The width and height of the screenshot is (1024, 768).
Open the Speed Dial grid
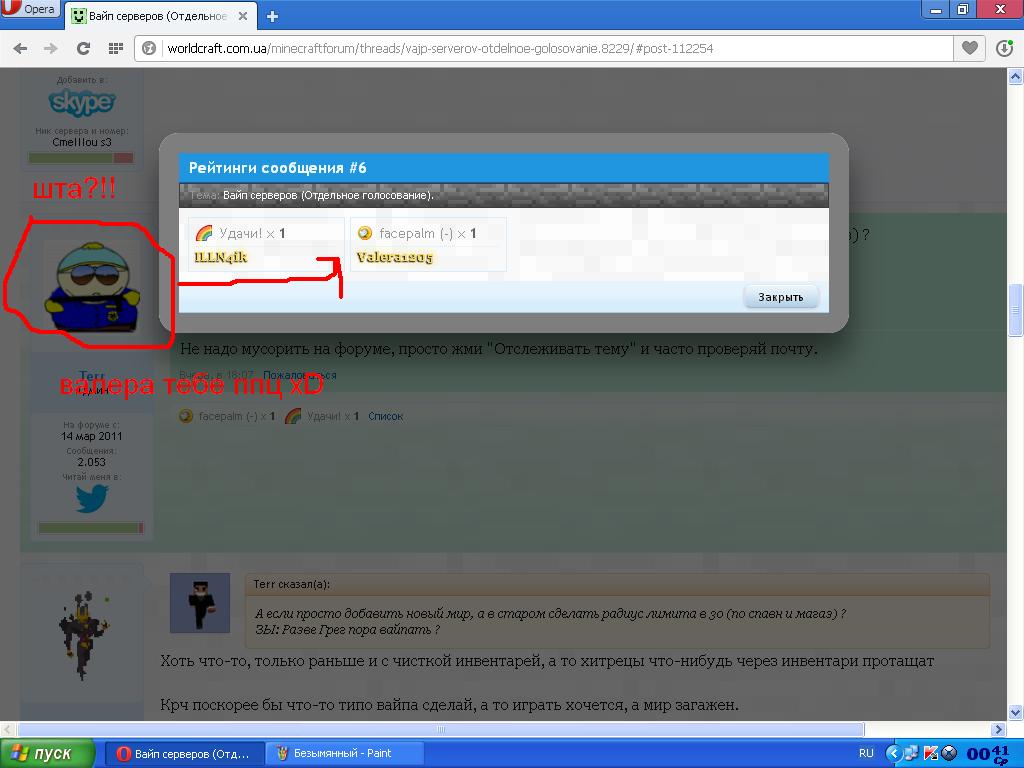(x=116, y=48)
